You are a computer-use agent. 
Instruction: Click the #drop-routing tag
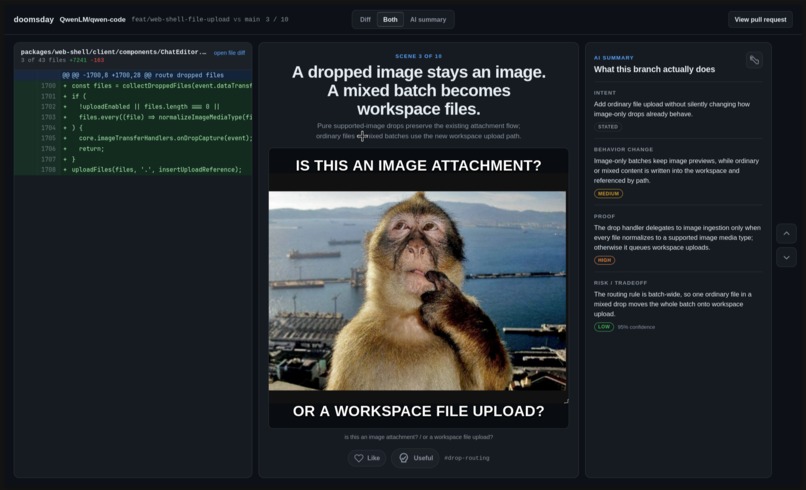[x=467, y=458]
